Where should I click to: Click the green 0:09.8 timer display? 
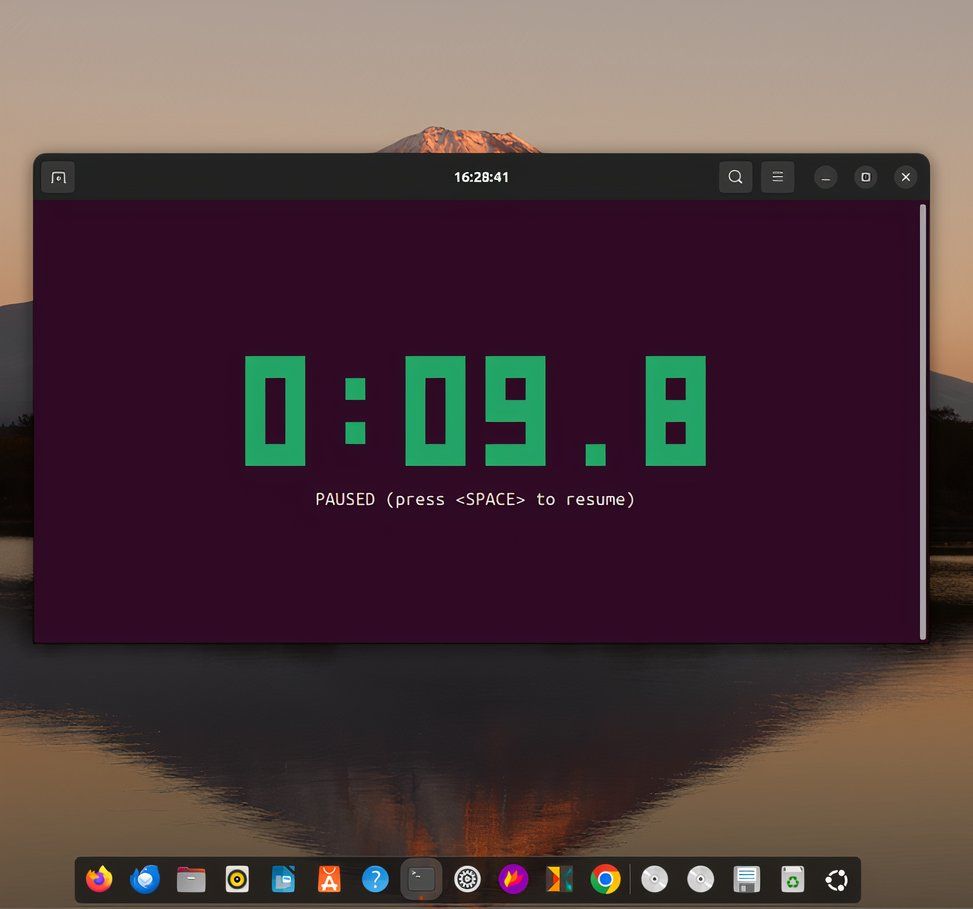[x=475, y=411]
